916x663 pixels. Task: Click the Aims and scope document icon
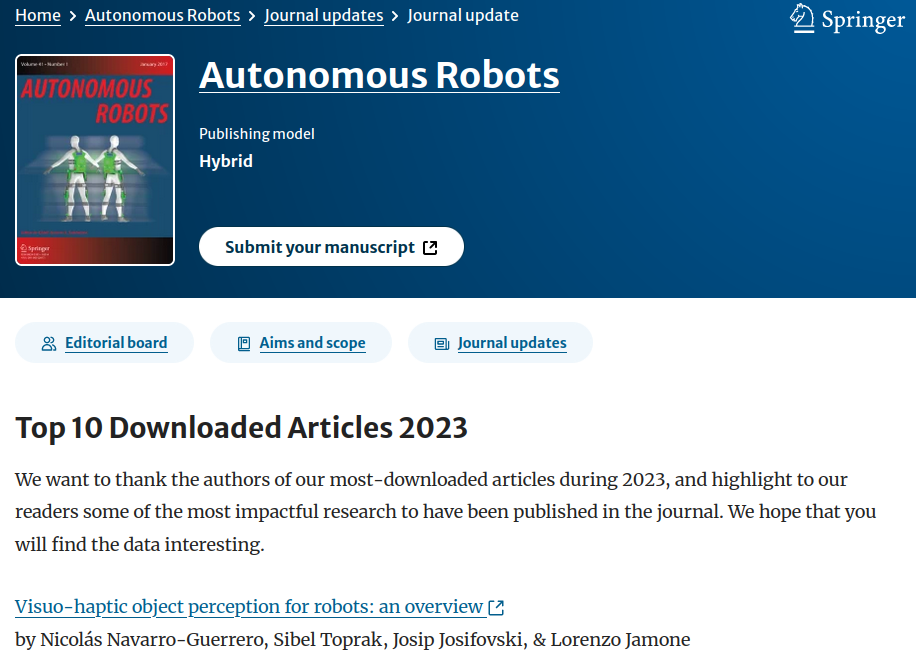coord(243,344)
